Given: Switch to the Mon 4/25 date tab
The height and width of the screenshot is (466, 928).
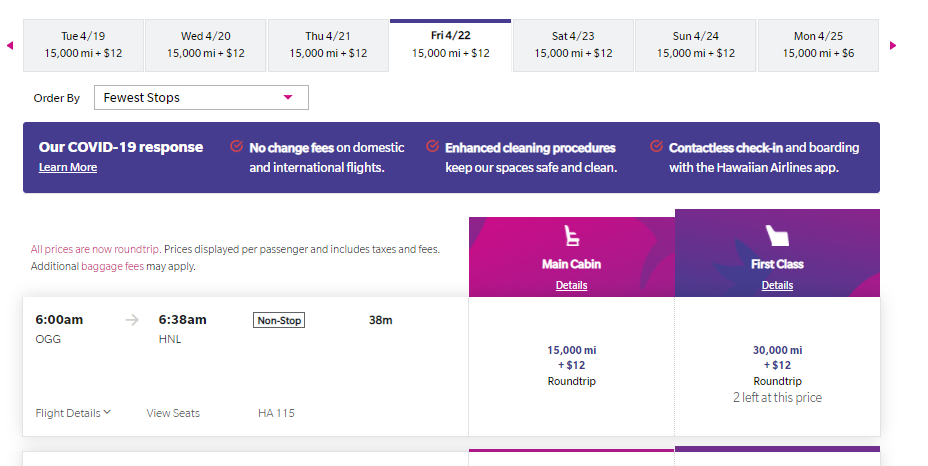Looking at the screenshot, I should pyautogui.click(x=818, y=45).
